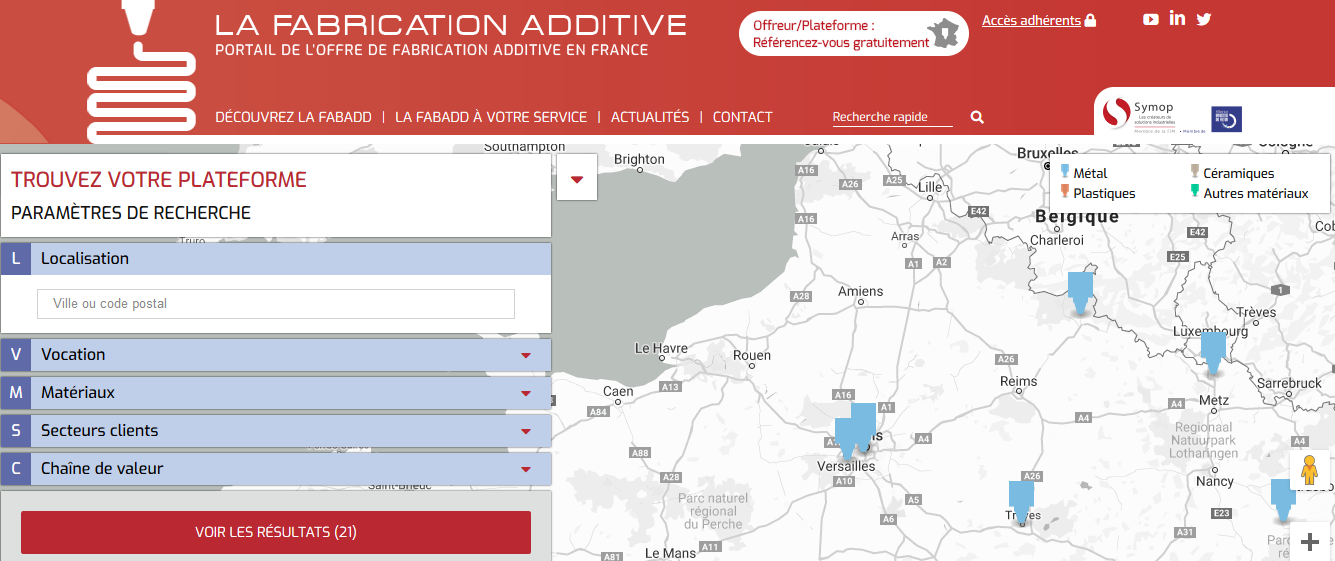Click the La Fabrication Additive printer logo
The image size is (1335, 561).
(140, 70)
